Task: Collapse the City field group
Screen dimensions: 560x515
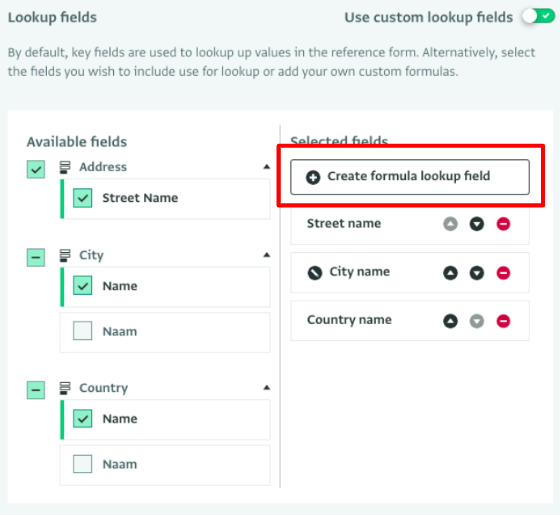Action: [x=266, y=255]
